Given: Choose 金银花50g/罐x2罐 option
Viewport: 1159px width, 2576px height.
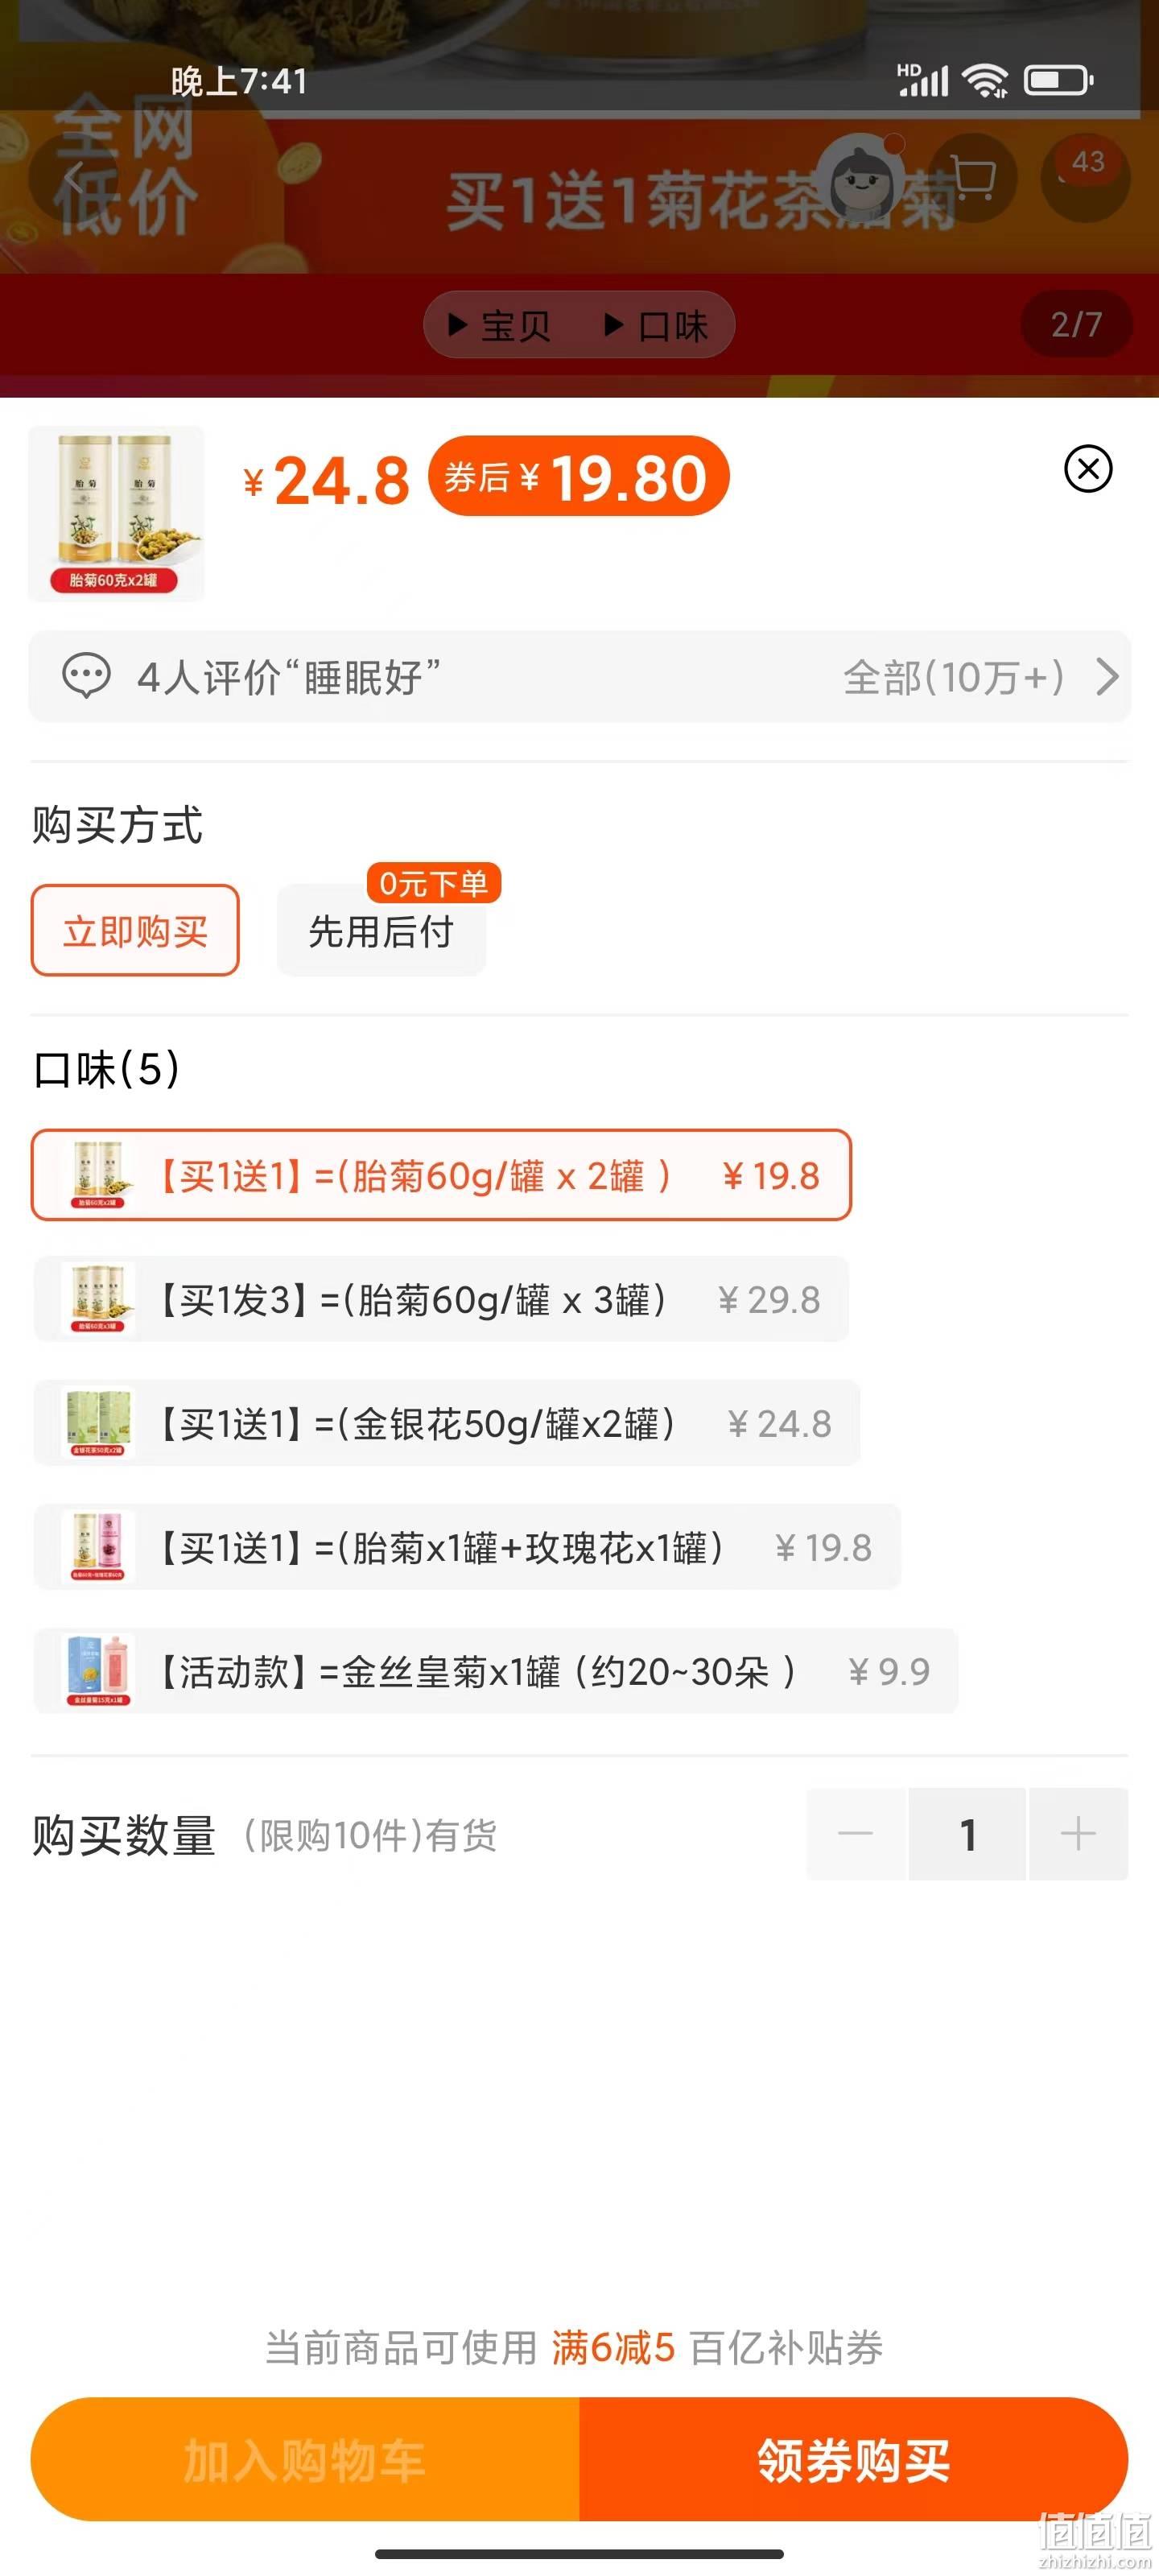Looking at the screenshot, I should [446, 1424].
